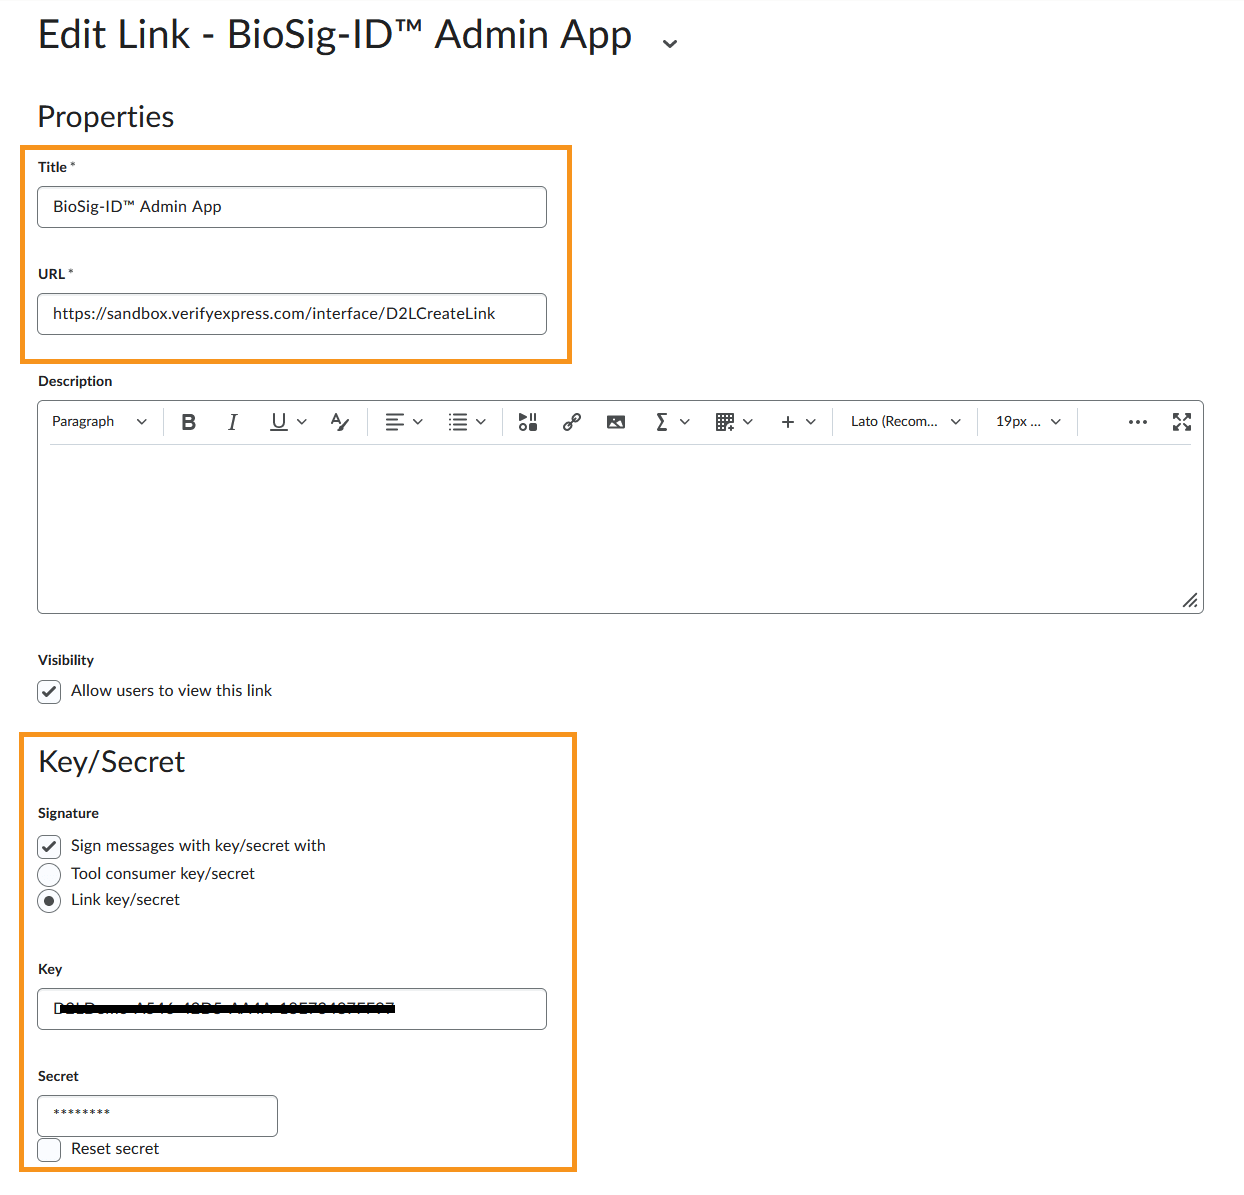
Task: Focus the Key input field
Action: point(292,1009)
